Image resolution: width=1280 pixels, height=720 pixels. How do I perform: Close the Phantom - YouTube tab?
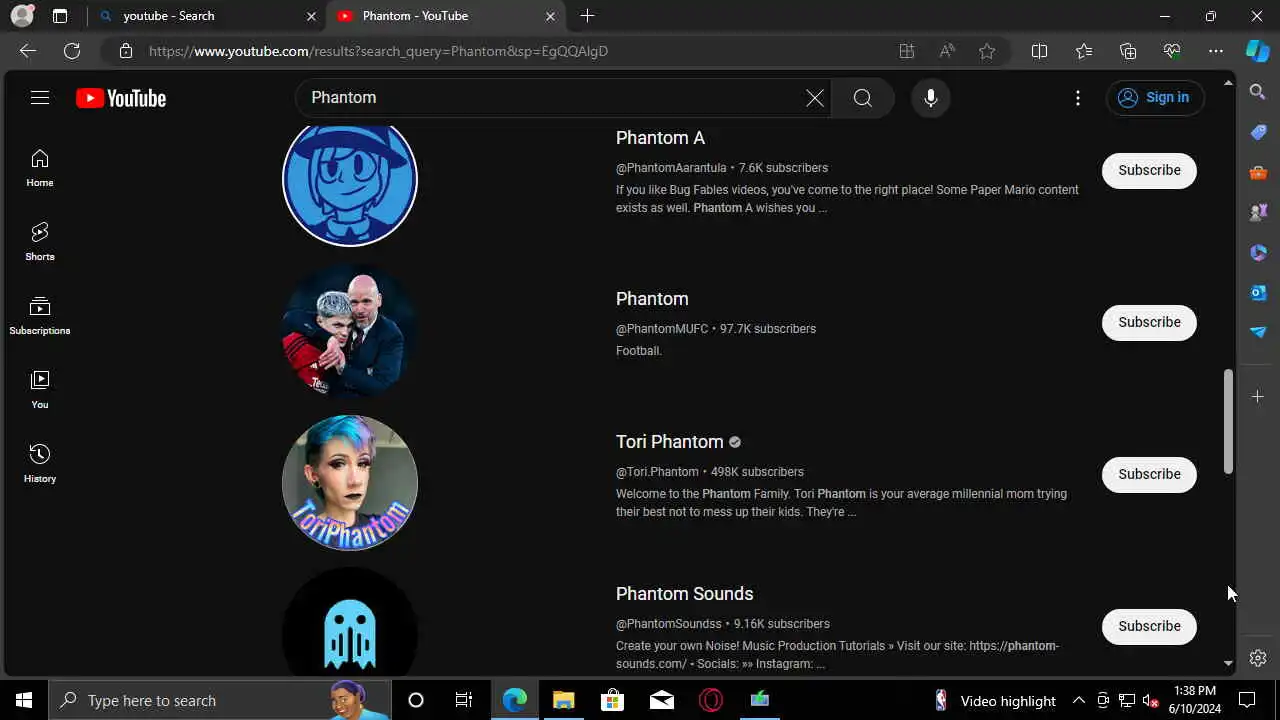550,16
